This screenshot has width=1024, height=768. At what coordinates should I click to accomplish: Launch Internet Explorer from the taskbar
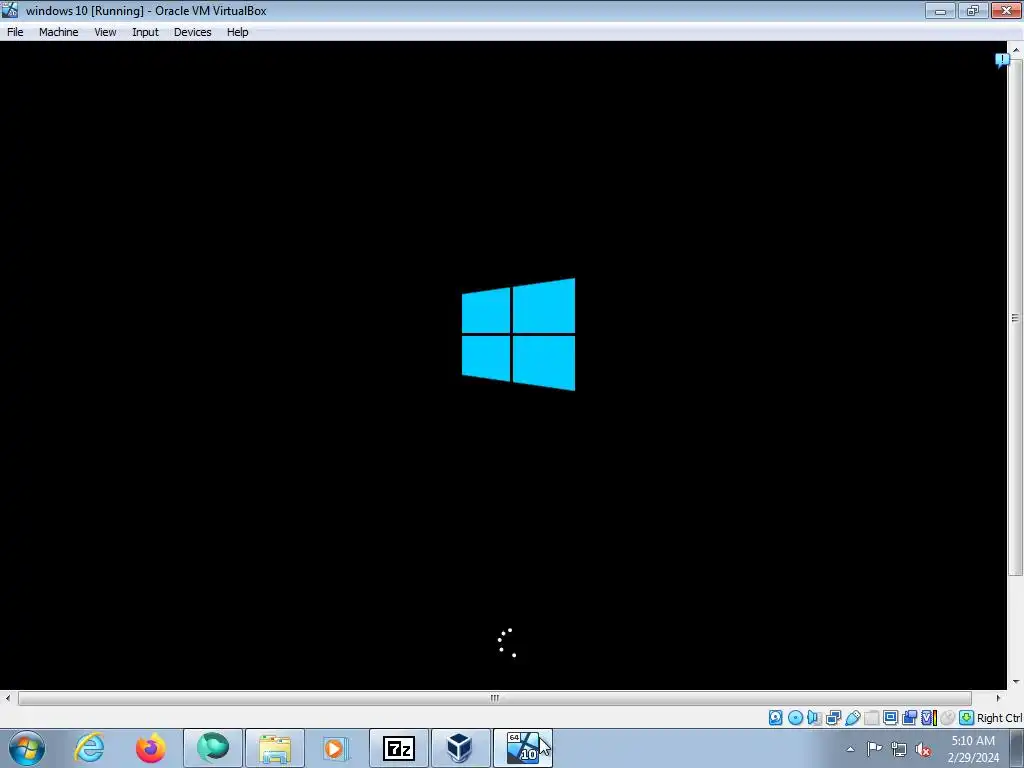[89, 748]
